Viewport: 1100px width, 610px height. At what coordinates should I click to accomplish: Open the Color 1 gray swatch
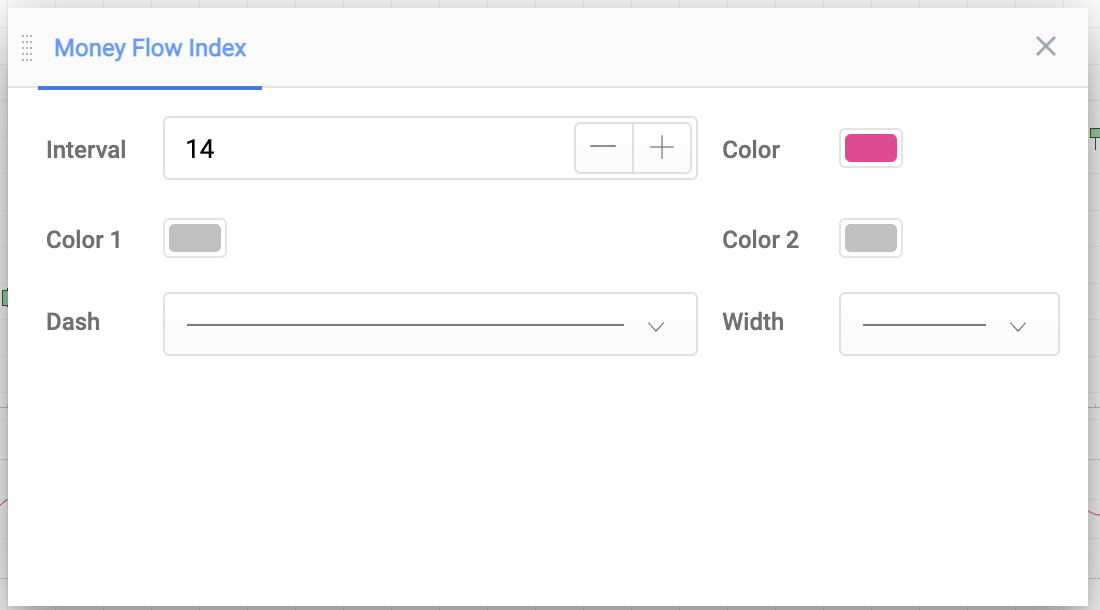click(195, 238)
